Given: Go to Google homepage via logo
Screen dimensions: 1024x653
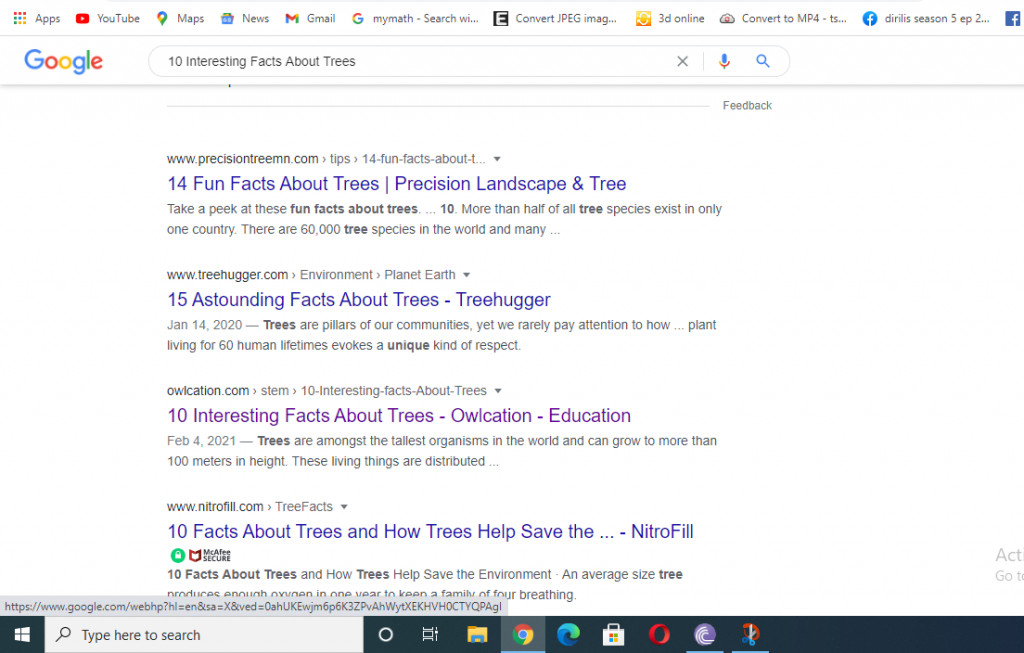Looking at the screenshot, I should point(63,61).
